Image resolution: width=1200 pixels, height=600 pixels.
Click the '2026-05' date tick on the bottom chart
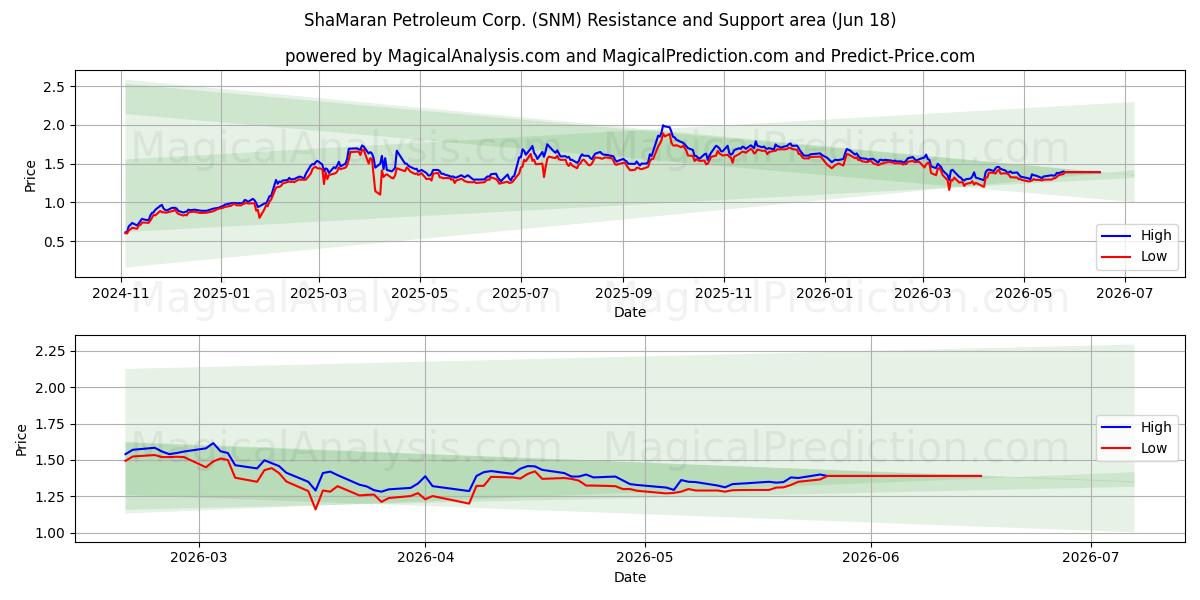point(644,556)
